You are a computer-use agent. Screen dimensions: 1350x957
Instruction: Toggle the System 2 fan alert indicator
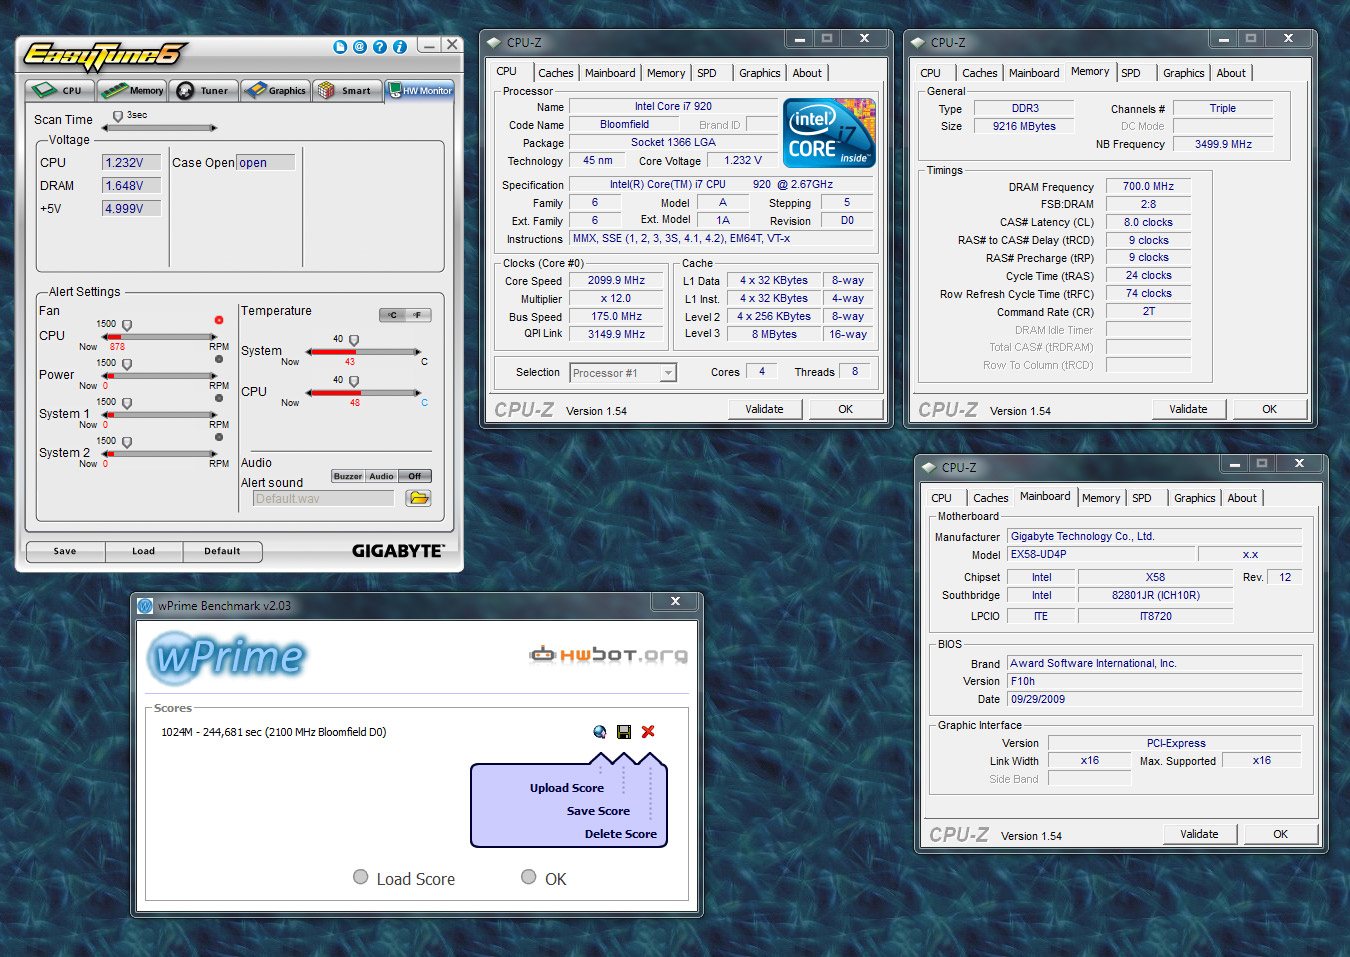tap(219, 437)
